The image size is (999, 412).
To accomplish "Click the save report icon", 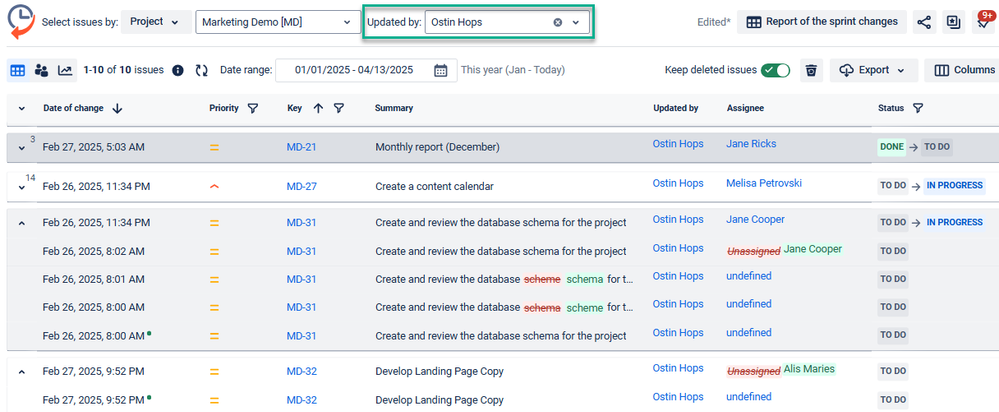I will tap(953, 22).
